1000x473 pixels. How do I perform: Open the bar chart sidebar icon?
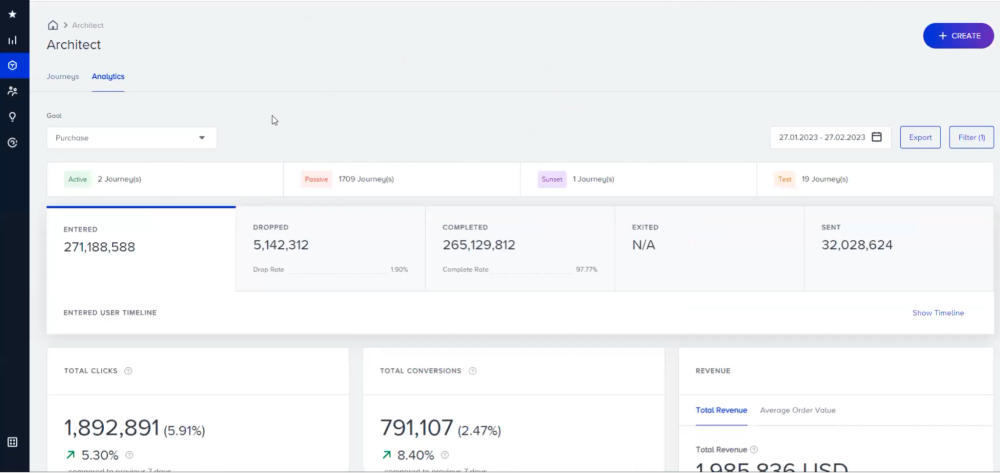pos(12,40)
